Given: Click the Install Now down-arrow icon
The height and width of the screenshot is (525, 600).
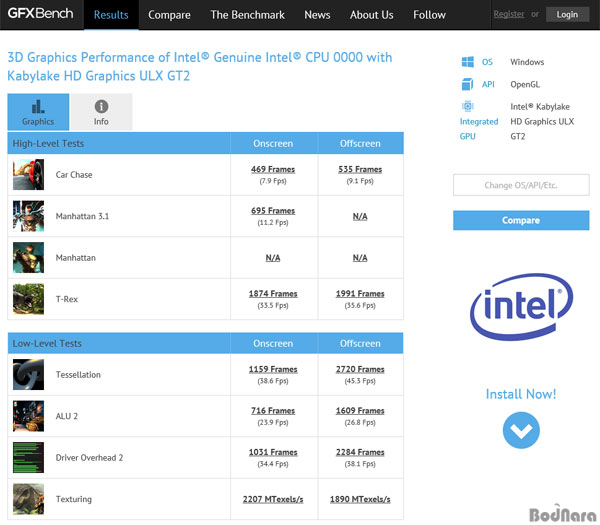Looking at the screenshot, I should coord(521,430).
